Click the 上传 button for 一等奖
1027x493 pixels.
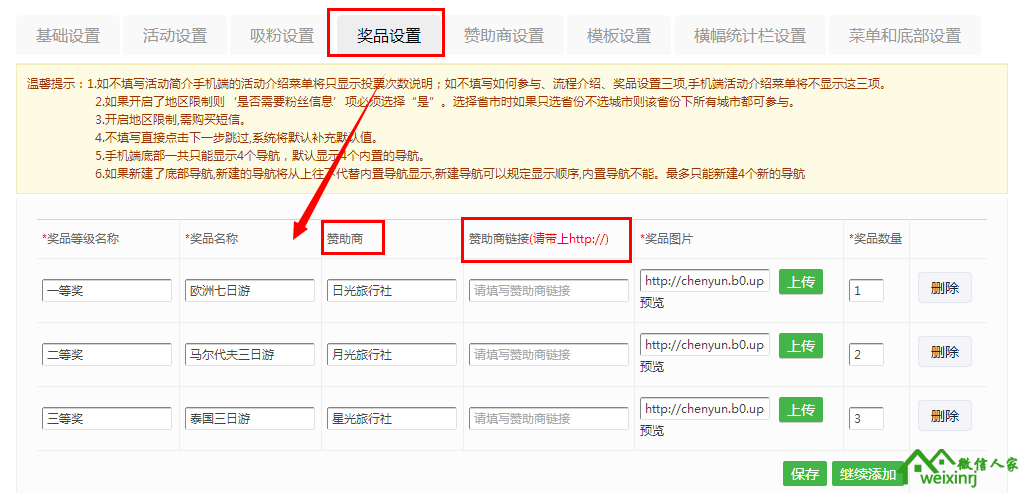click(800, 282)
